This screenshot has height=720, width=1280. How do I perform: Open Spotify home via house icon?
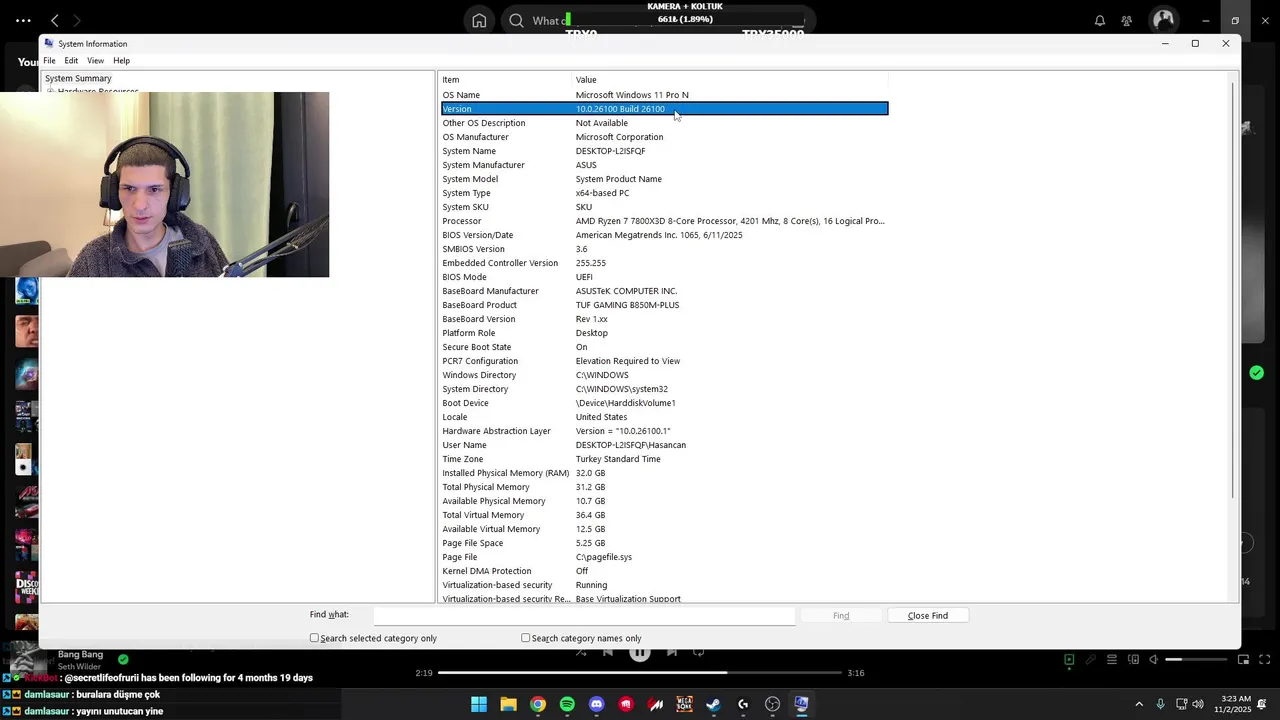pos(479,20)
